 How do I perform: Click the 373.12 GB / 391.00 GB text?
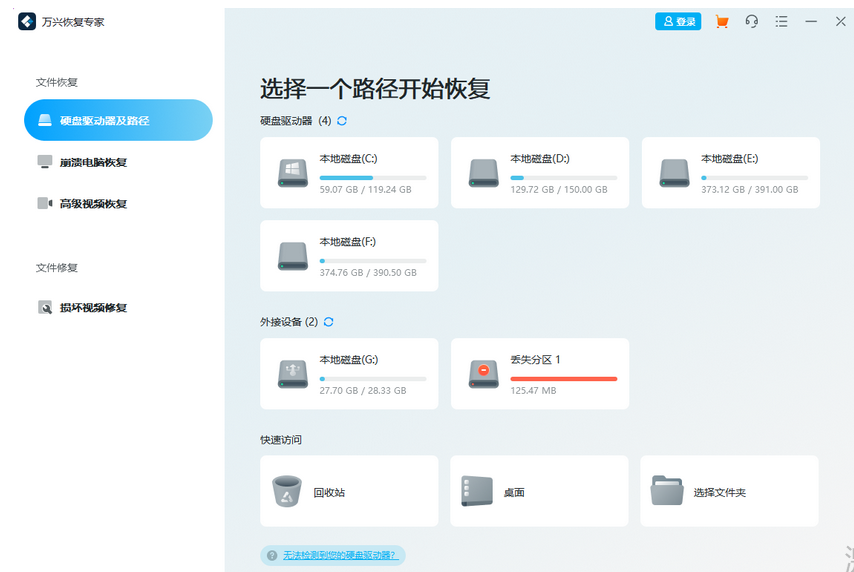750,190
